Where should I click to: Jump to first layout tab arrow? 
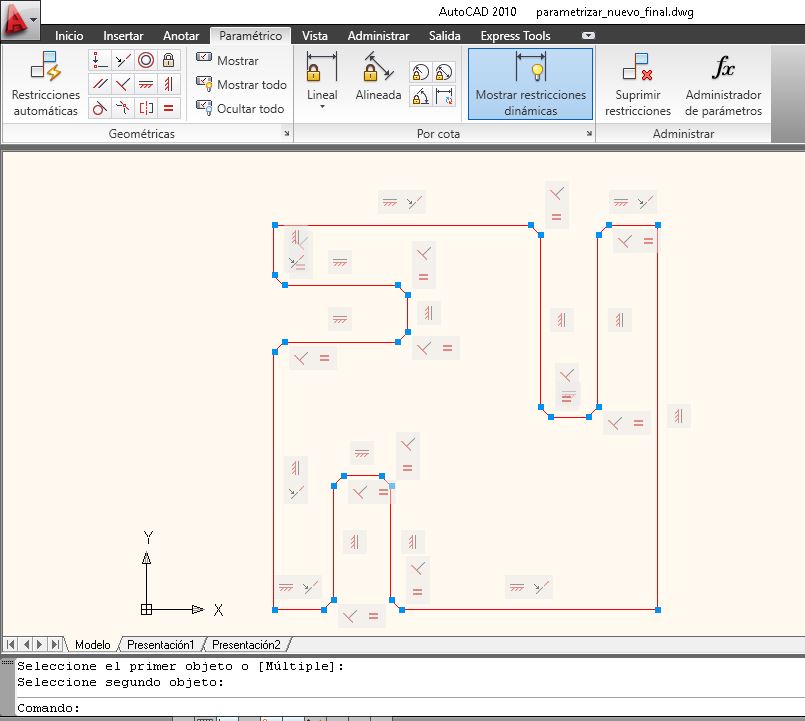pos(10,644)
